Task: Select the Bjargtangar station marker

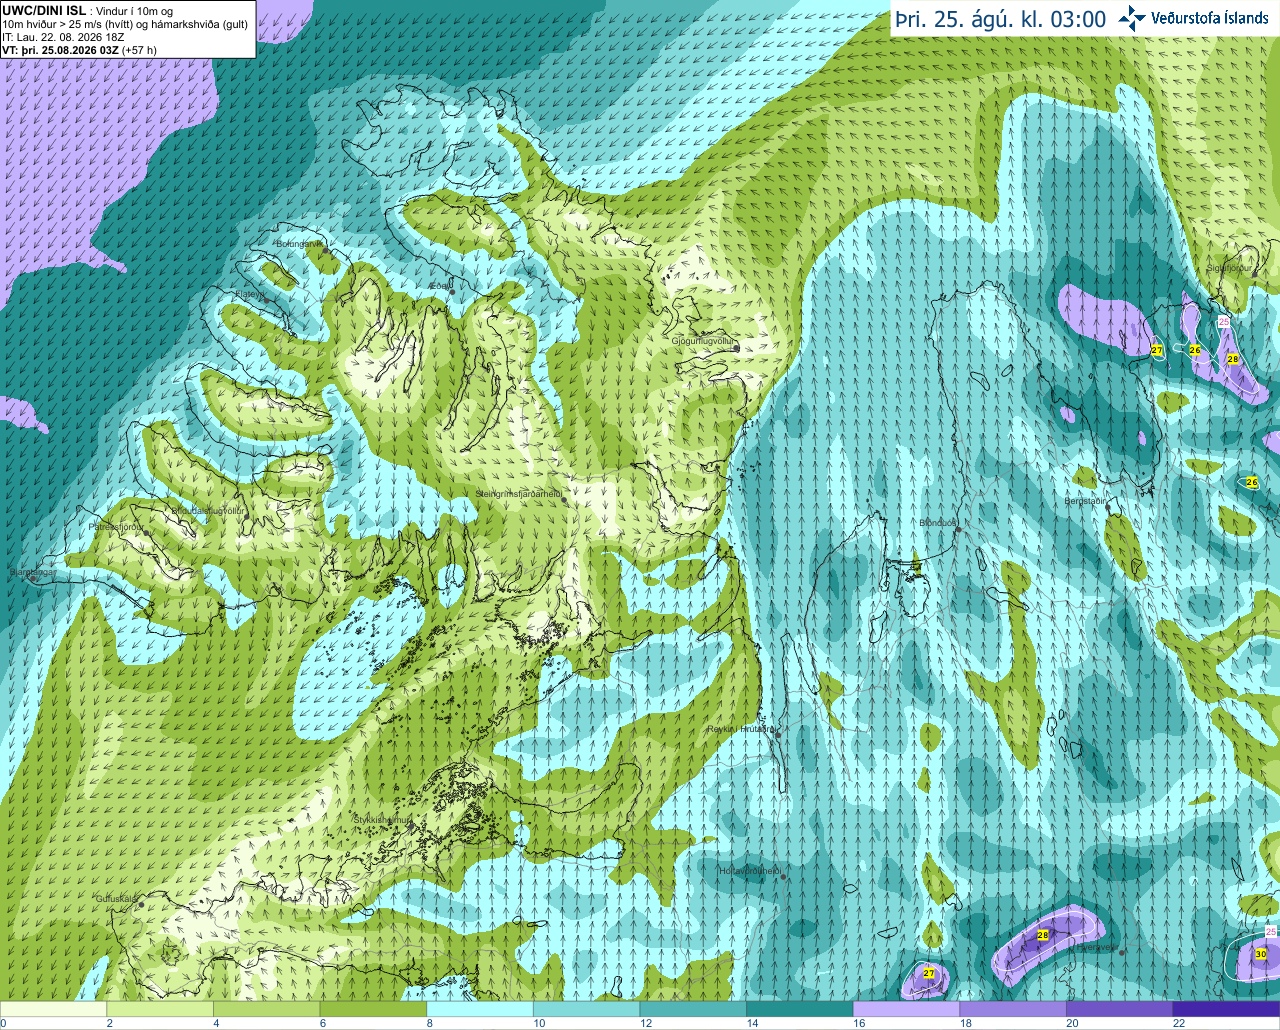Action: click(x=34, y=577)
